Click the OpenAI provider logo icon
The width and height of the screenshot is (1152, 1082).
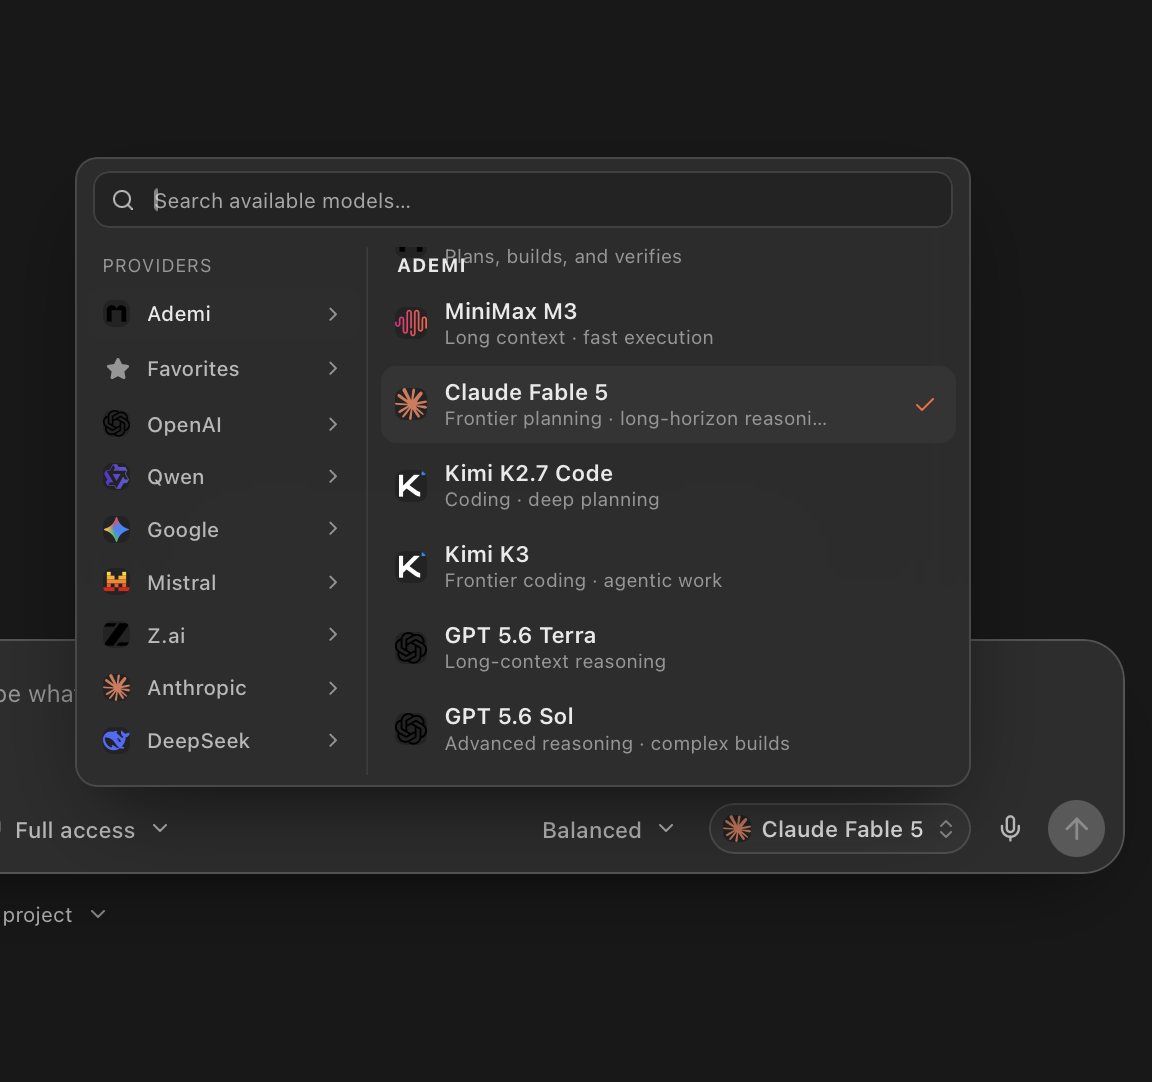point(117,424)
